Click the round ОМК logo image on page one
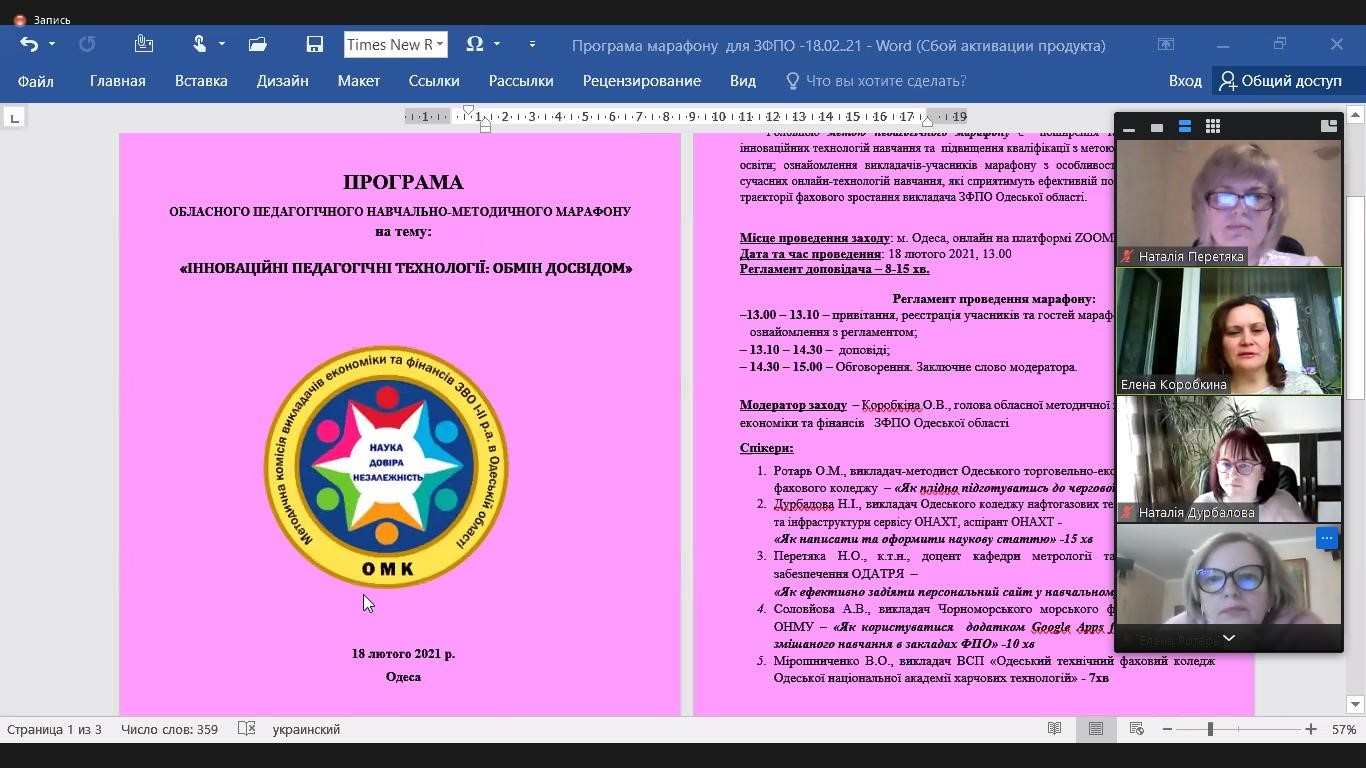1366x768 pixels. pos(386,467)
